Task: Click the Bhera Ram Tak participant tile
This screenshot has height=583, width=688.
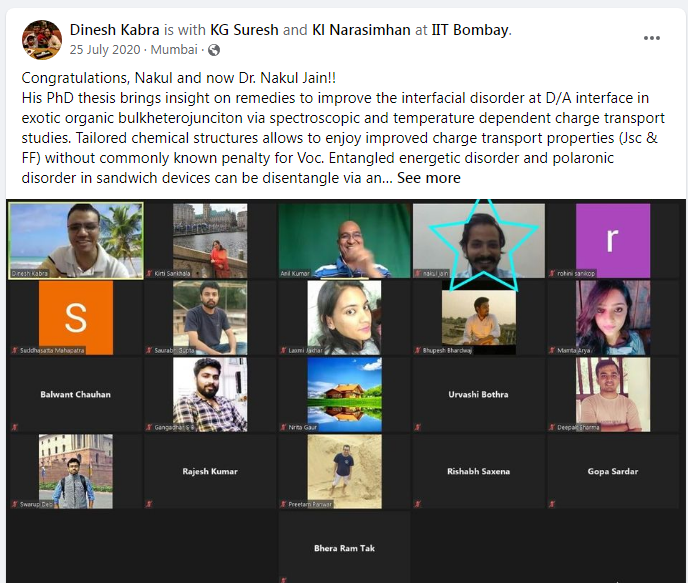Action: [344, 547]
